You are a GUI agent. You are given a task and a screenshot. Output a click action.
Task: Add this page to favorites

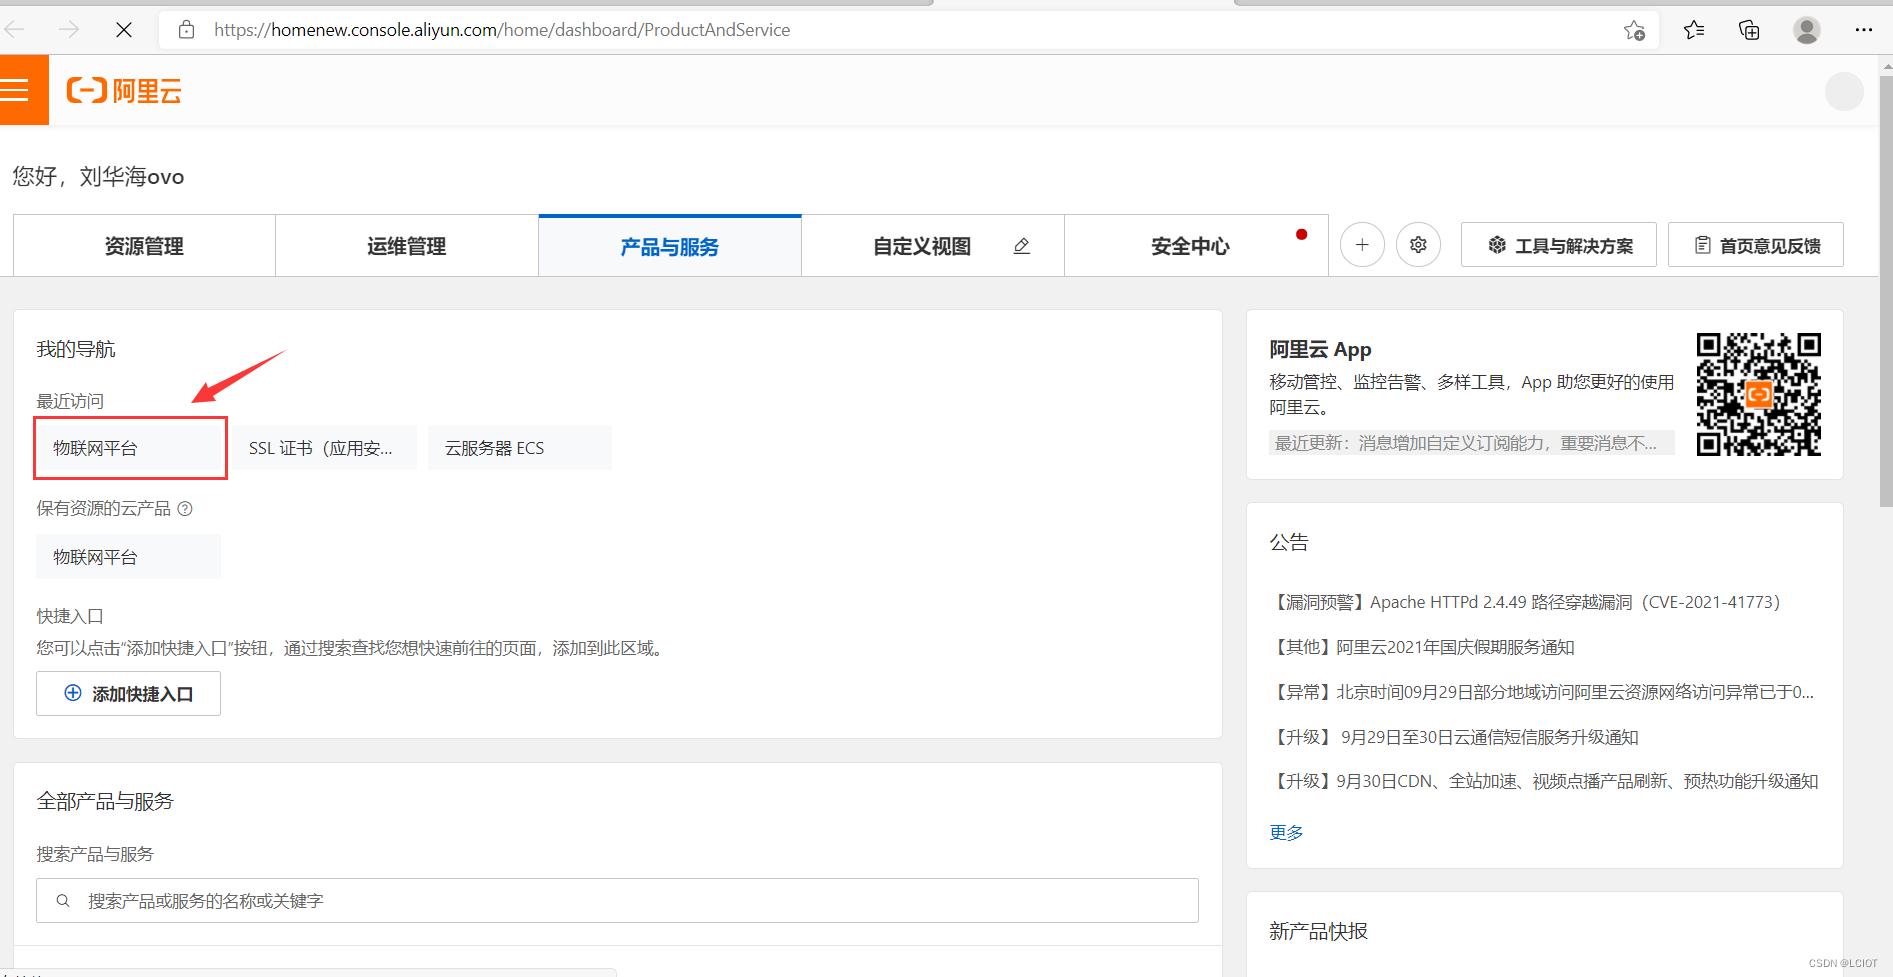[x=1634, y=30]
